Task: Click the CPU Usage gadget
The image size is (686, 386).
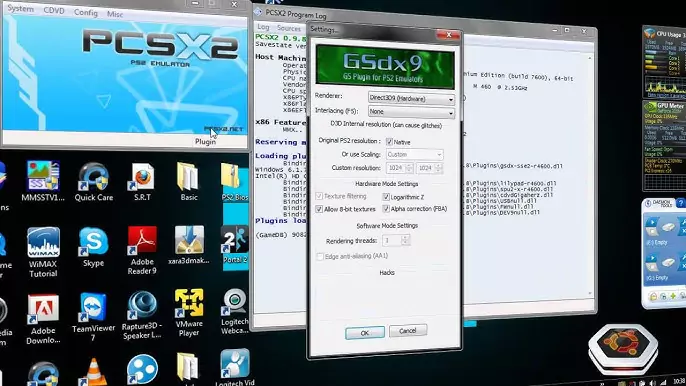Action: 664,62
